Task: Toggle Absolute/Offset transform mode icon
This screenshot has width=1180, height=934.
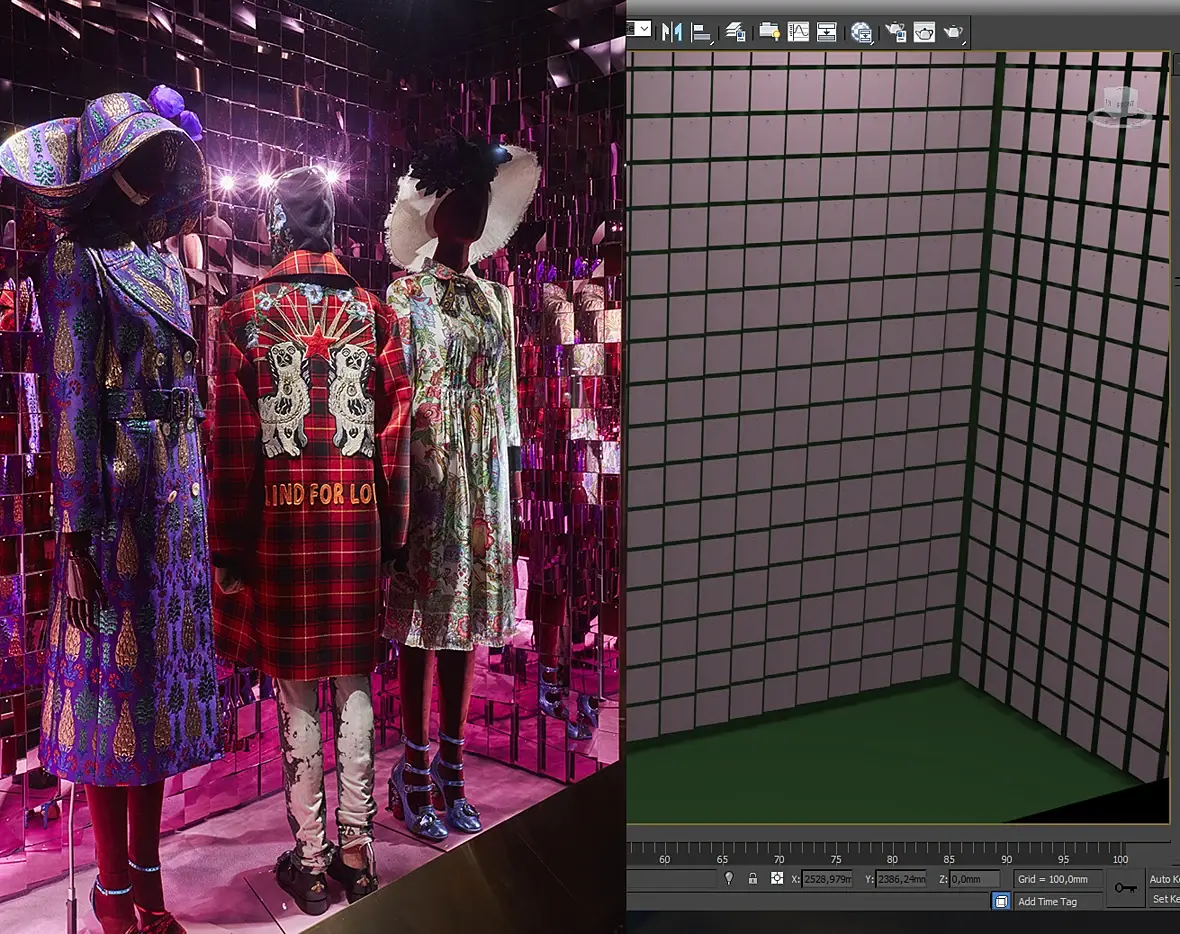Action: 776,878
